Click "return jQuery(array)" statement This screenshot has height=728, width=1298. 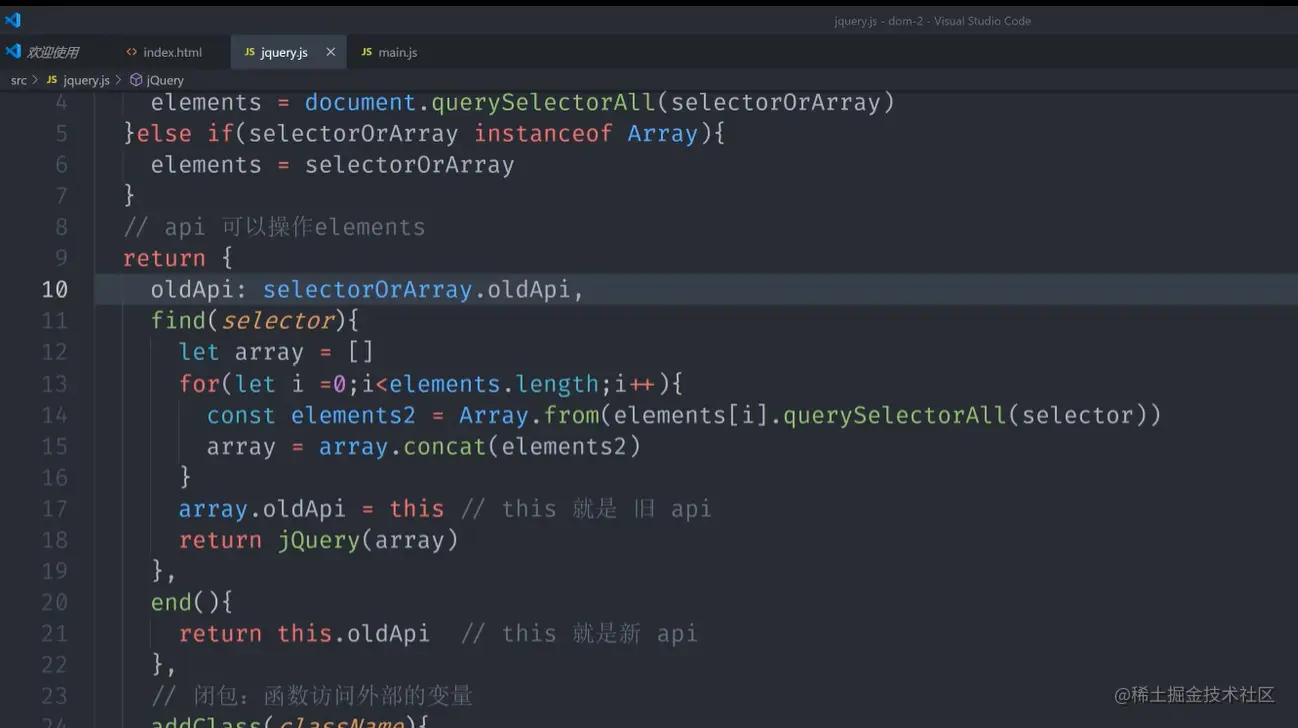[318, 540]
